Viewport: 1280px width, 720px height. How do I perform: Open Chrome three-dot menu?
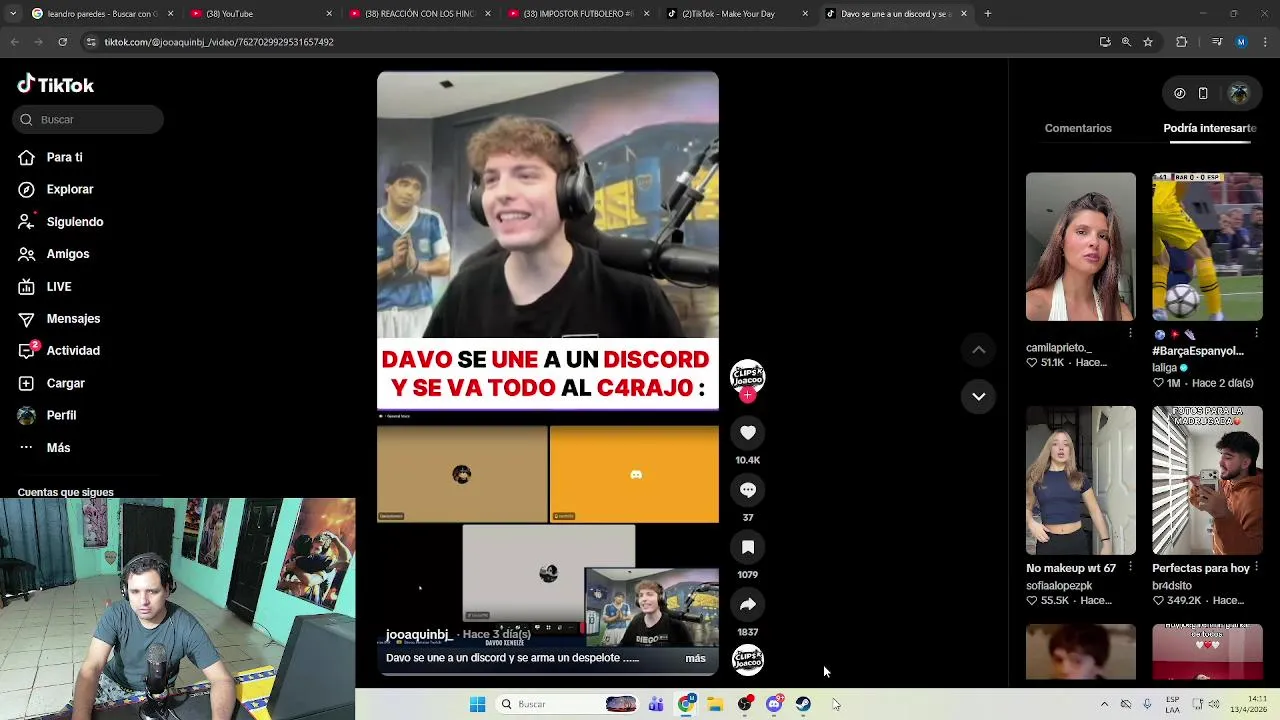(x=1265, y=42)
